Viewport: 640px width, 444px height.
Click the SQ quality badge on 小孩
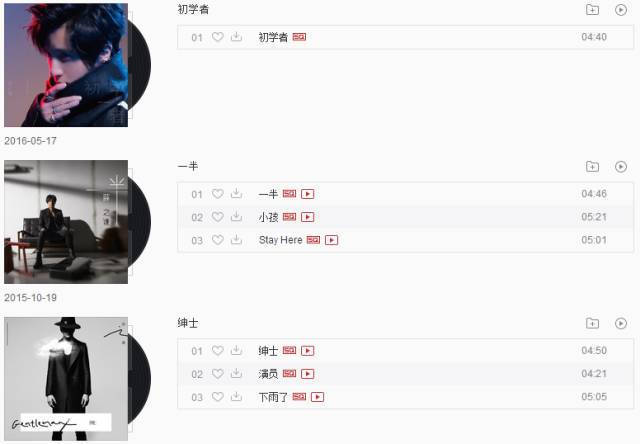pos(289,217)
